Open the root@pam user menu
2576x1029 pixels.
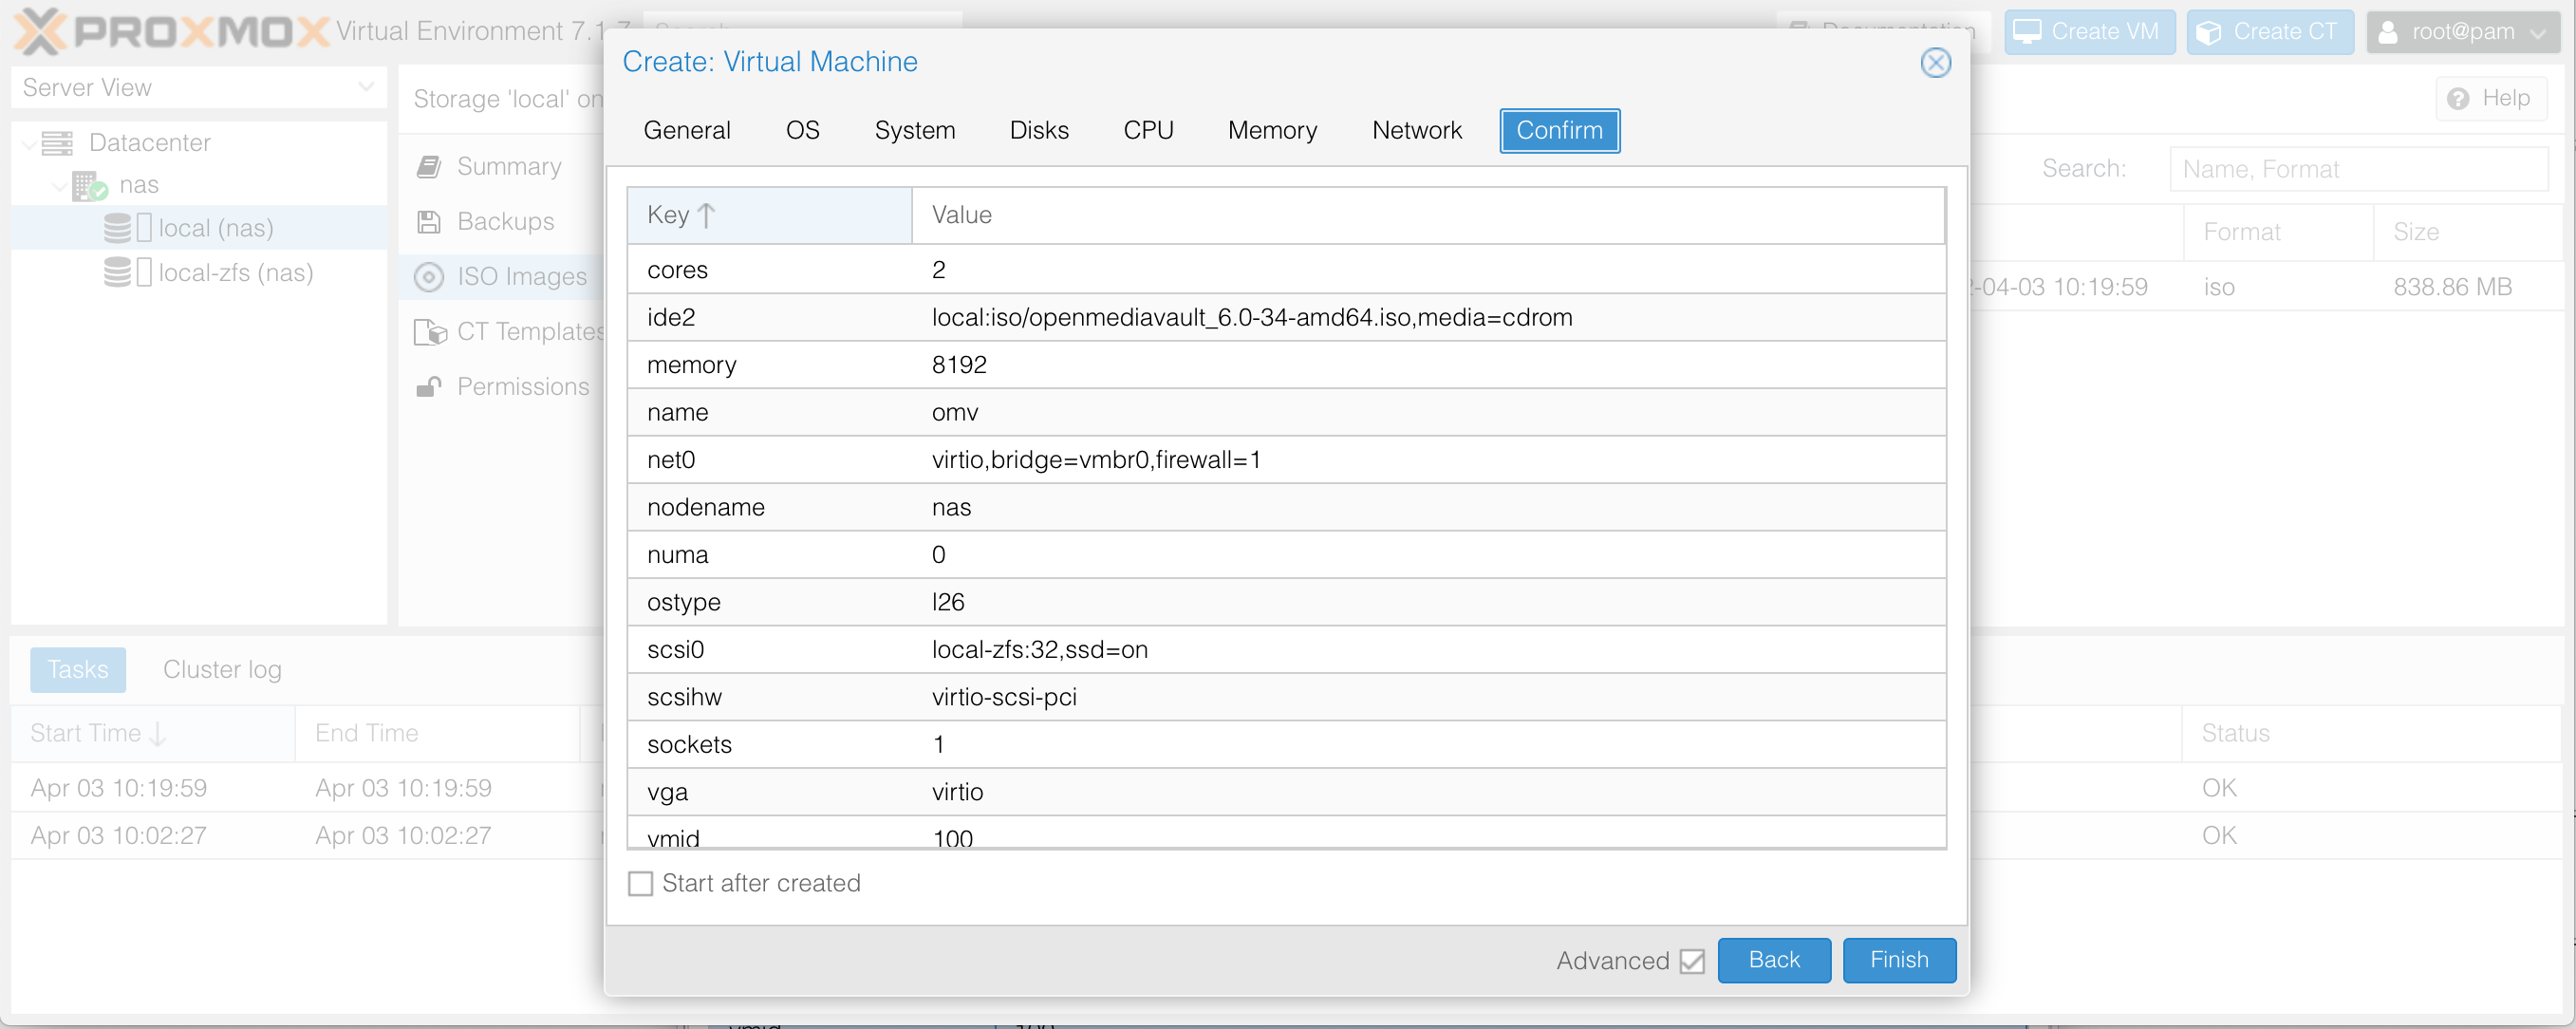(x=2462, y=32)
